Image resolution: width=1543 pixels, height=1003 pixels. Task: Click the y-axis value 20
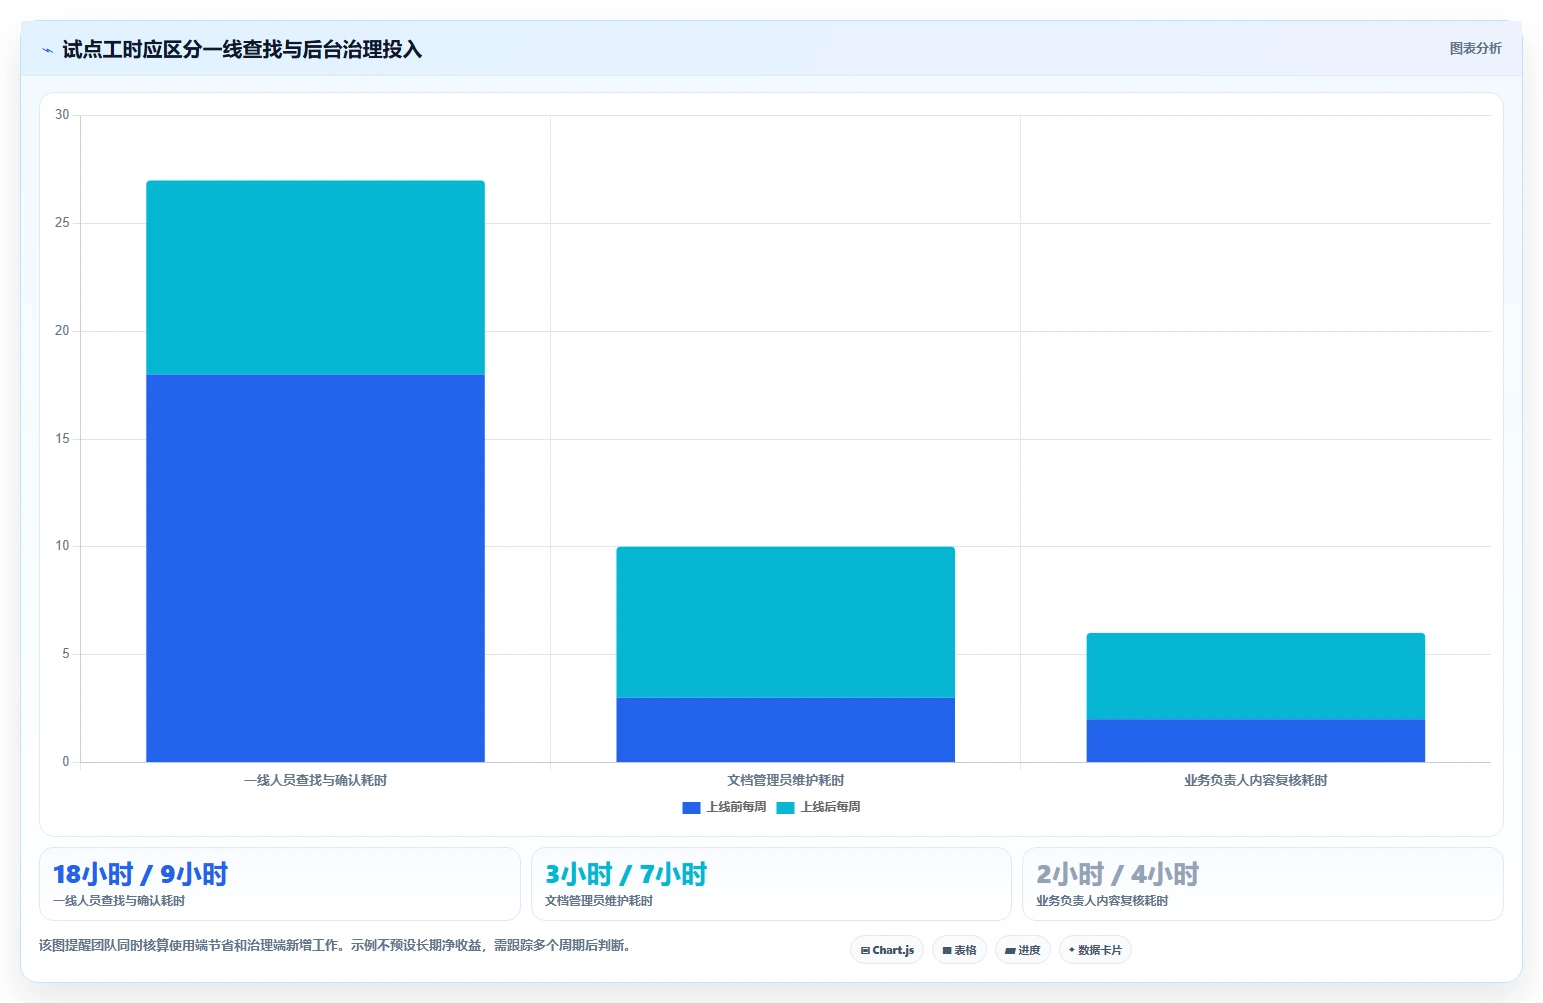pyautogui.click(x=62, y=331)
